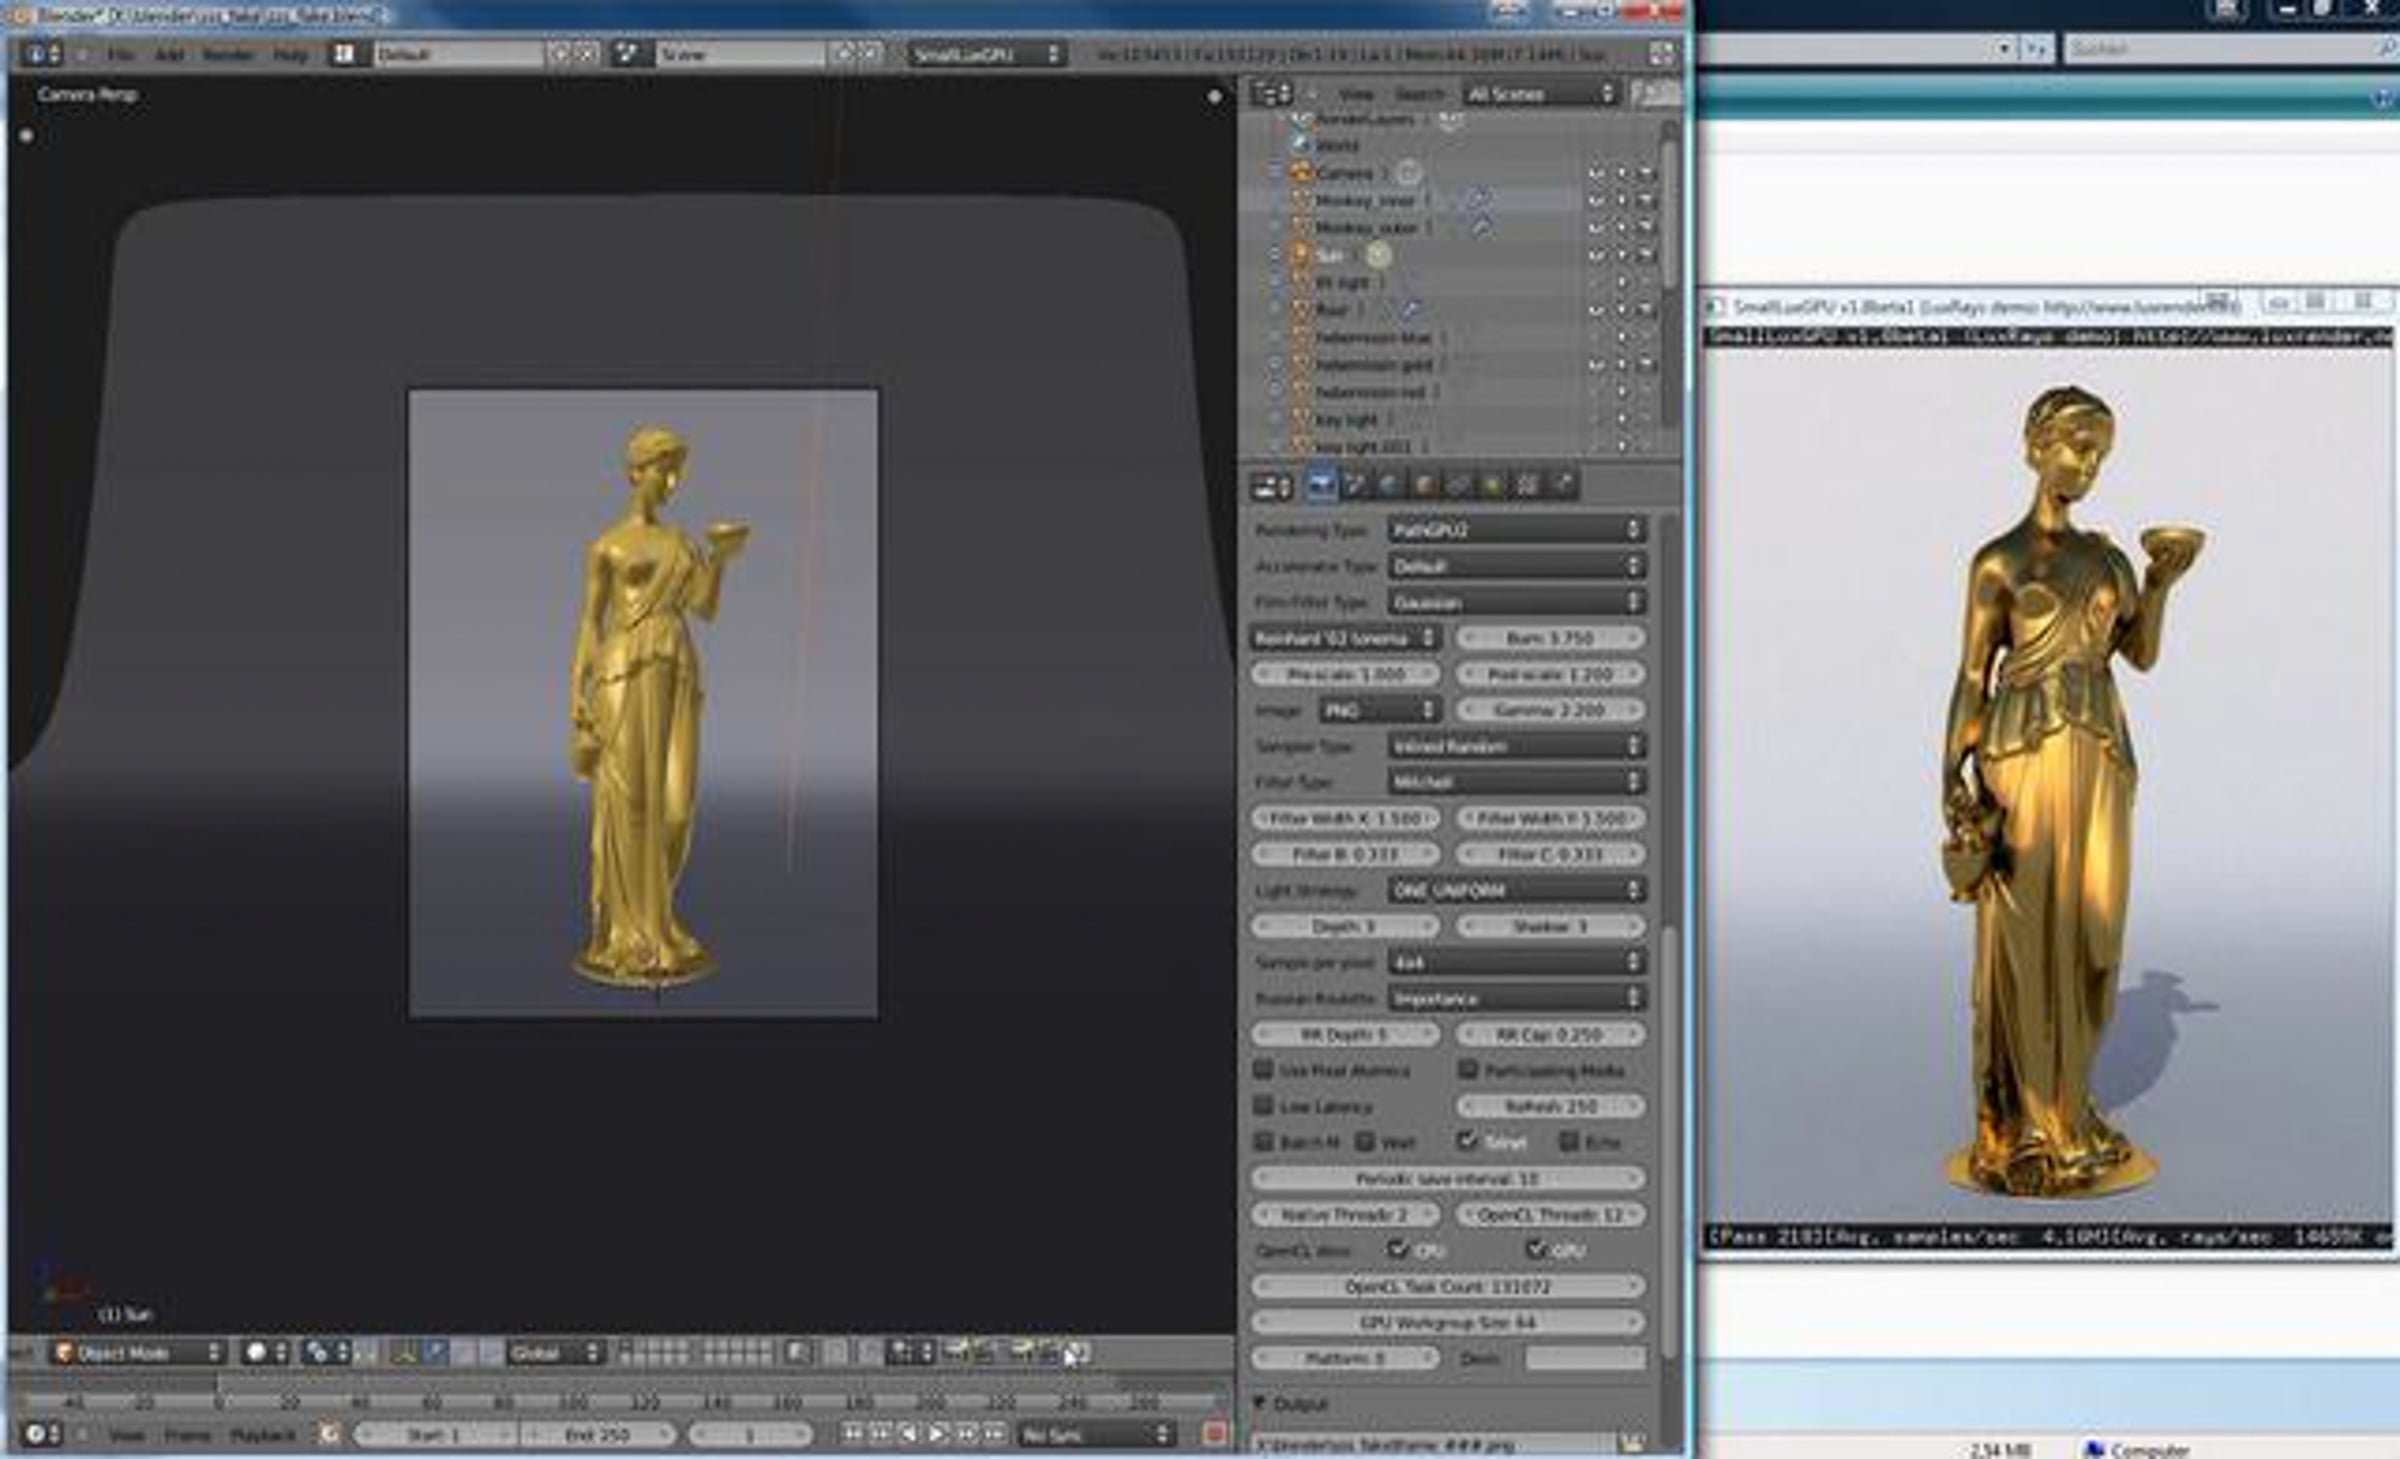2400x1459 pixels.
Task: Click the Periodic save interval field
Action: pos(1447,1178)
